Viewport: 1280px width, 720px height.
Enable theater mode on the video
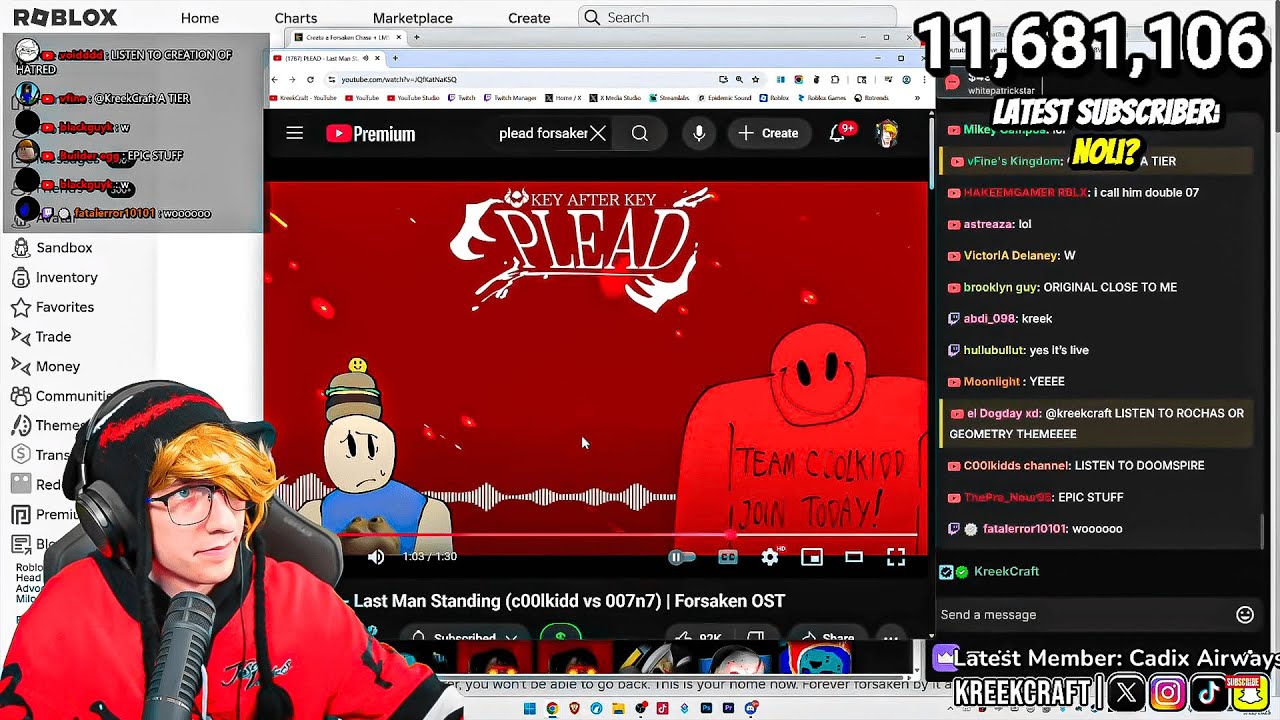coord(854,557)
